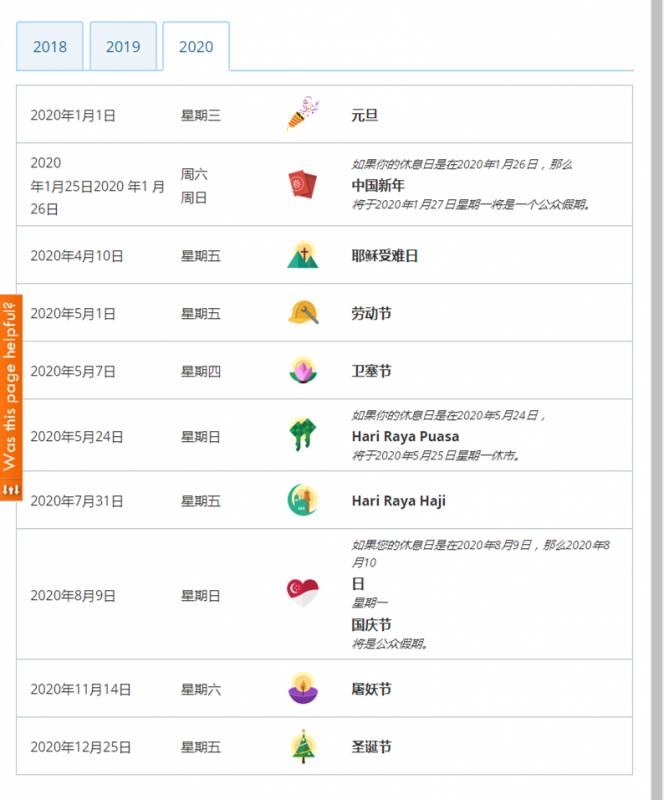Click the 2020年8月9日 date cell
The height and width of the screenshot is (800, 664).
pyautogui.click(x=73, y=595)
